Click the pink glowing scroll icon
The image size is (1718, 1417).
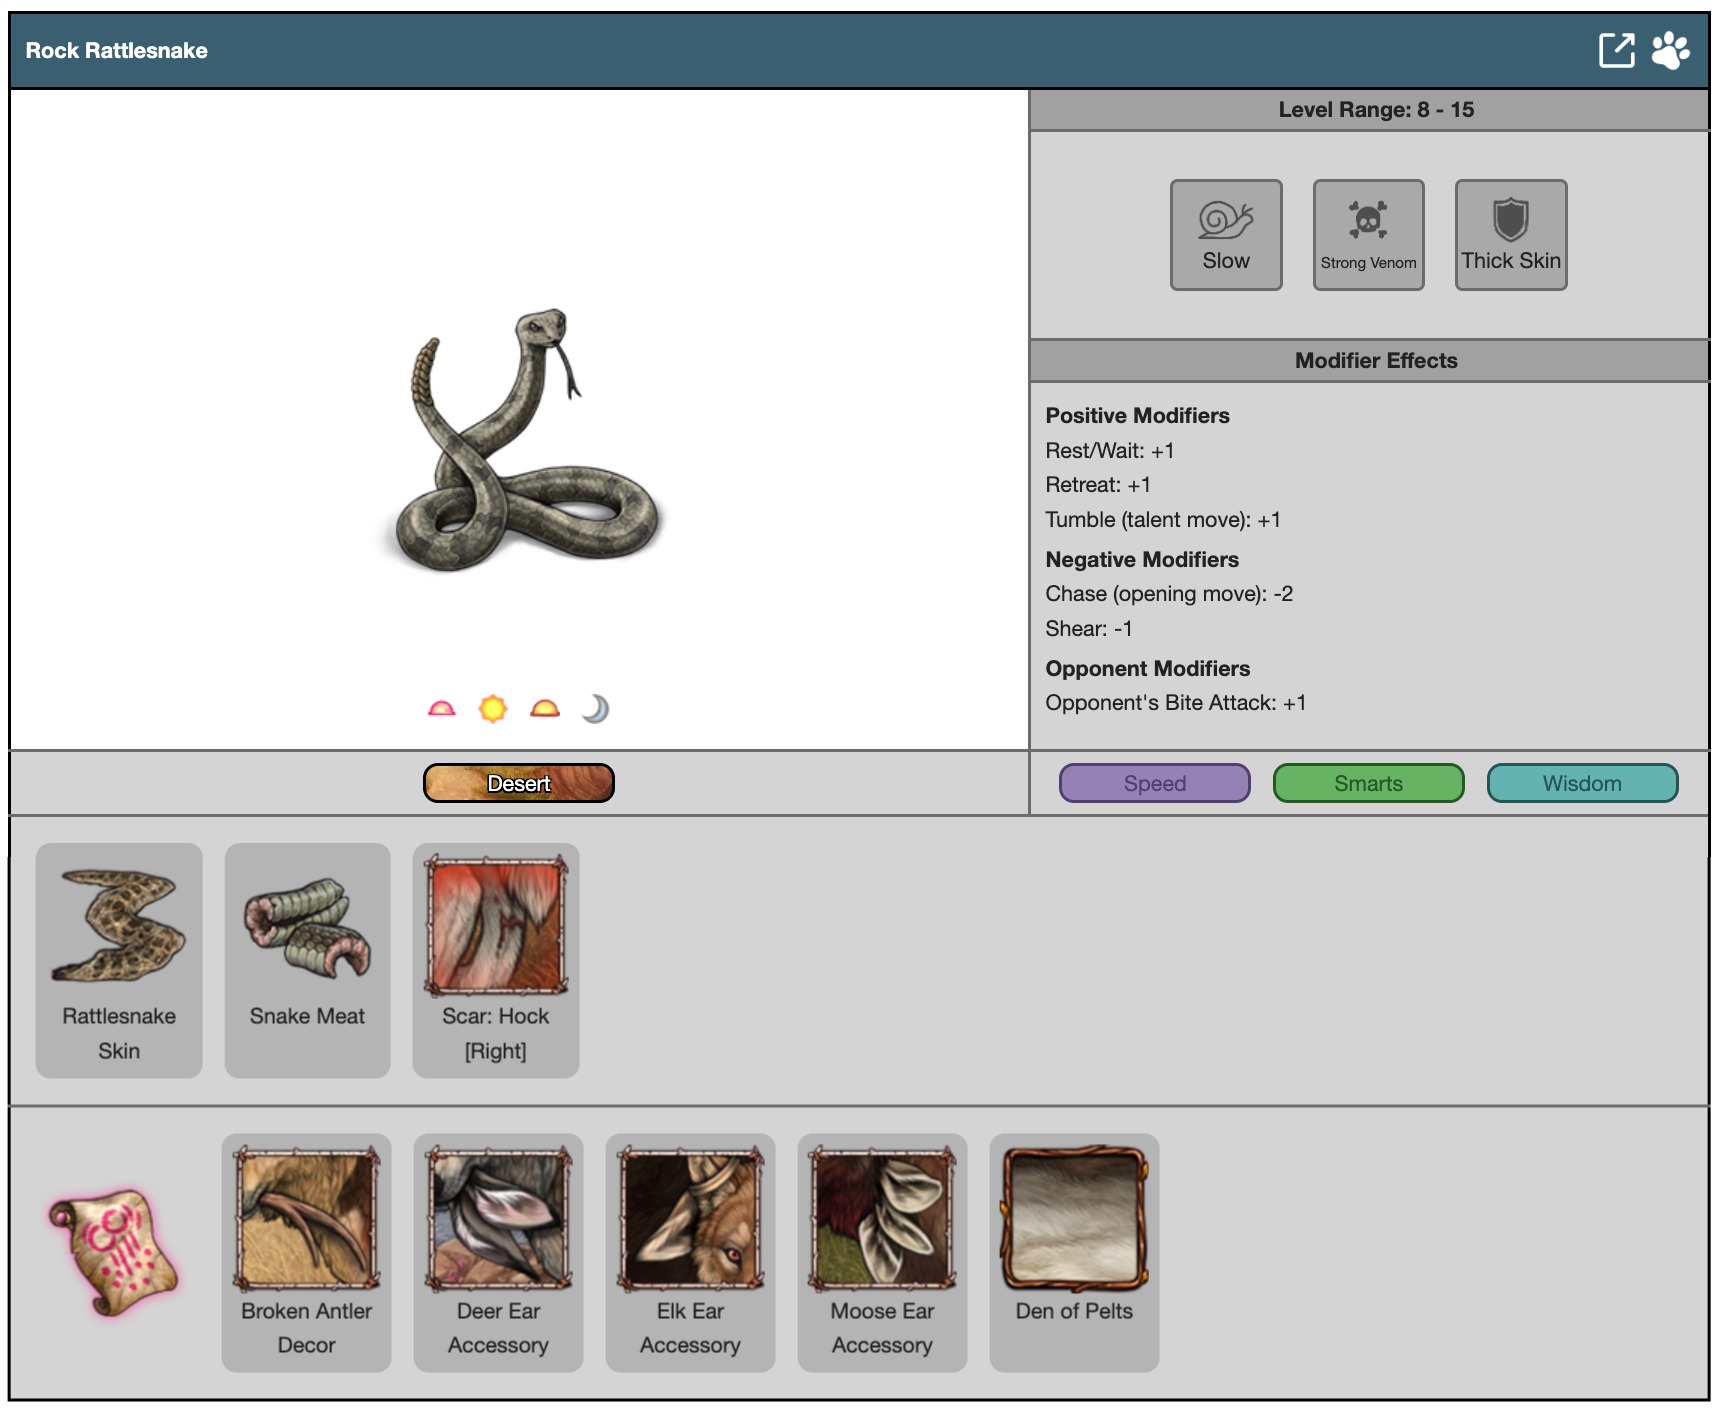coord(114,1252)
